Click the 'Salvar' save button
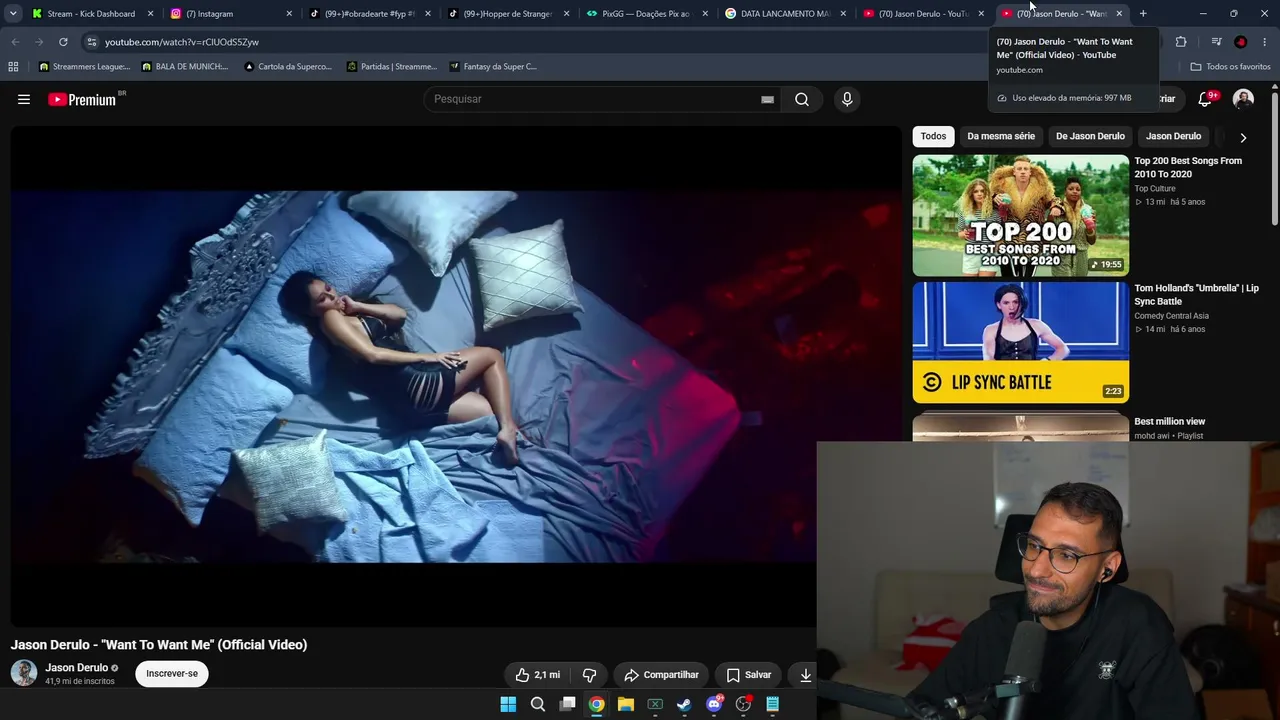The width and height of the screenshot is (1280, 720). [x=749, y=675]
